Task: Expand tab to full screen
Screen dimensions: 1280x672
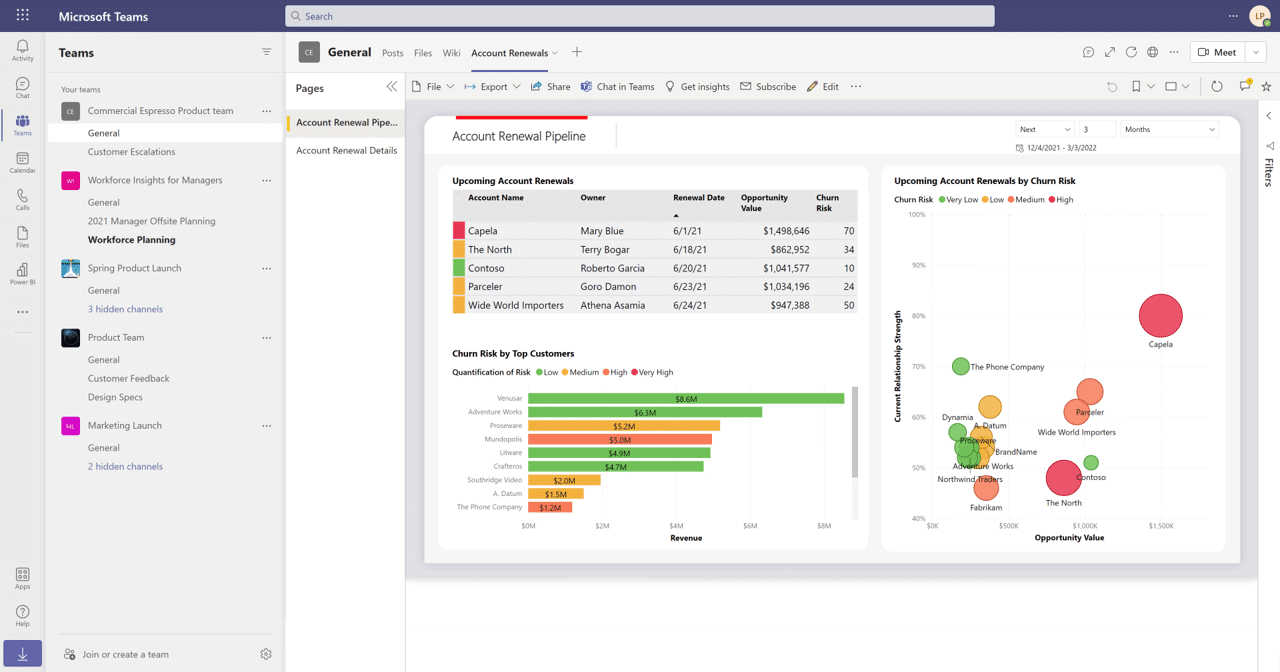Action: click(x=1110, y=52)
